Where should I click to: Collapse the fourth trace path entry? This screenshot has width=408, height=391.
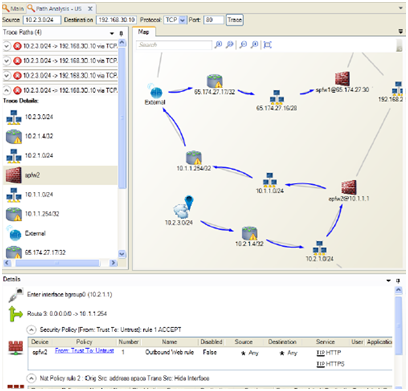(7, 90)
